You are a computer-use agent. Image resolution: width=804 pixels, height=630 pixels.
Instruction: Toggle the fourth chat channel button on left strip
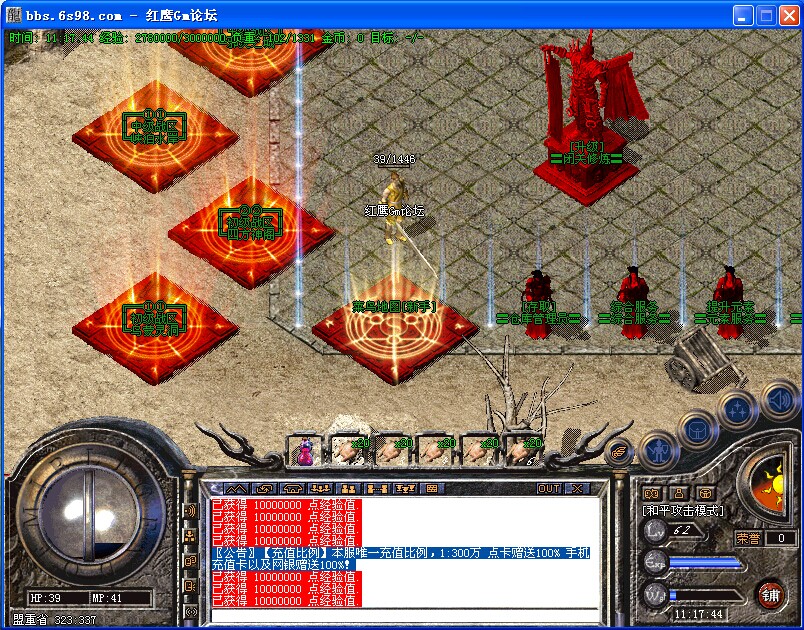coord(191,586)
